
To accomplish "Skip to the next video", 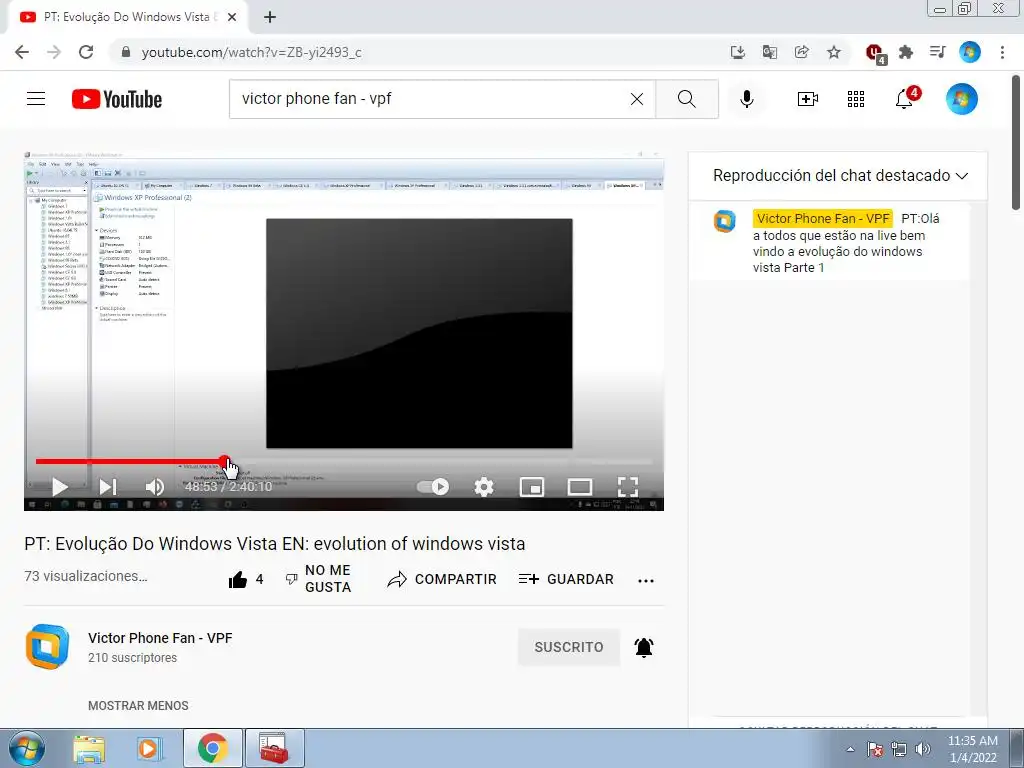I will tap(108, 487).
